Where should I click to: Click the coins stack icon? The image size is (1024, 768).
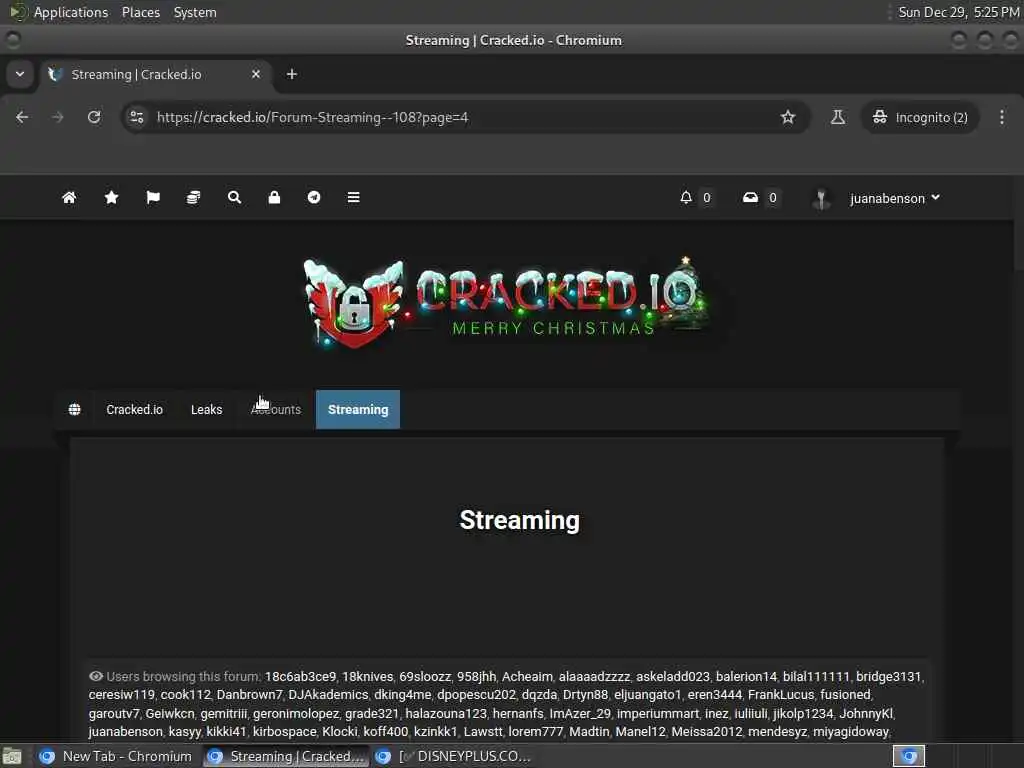(x=193, y=197)
